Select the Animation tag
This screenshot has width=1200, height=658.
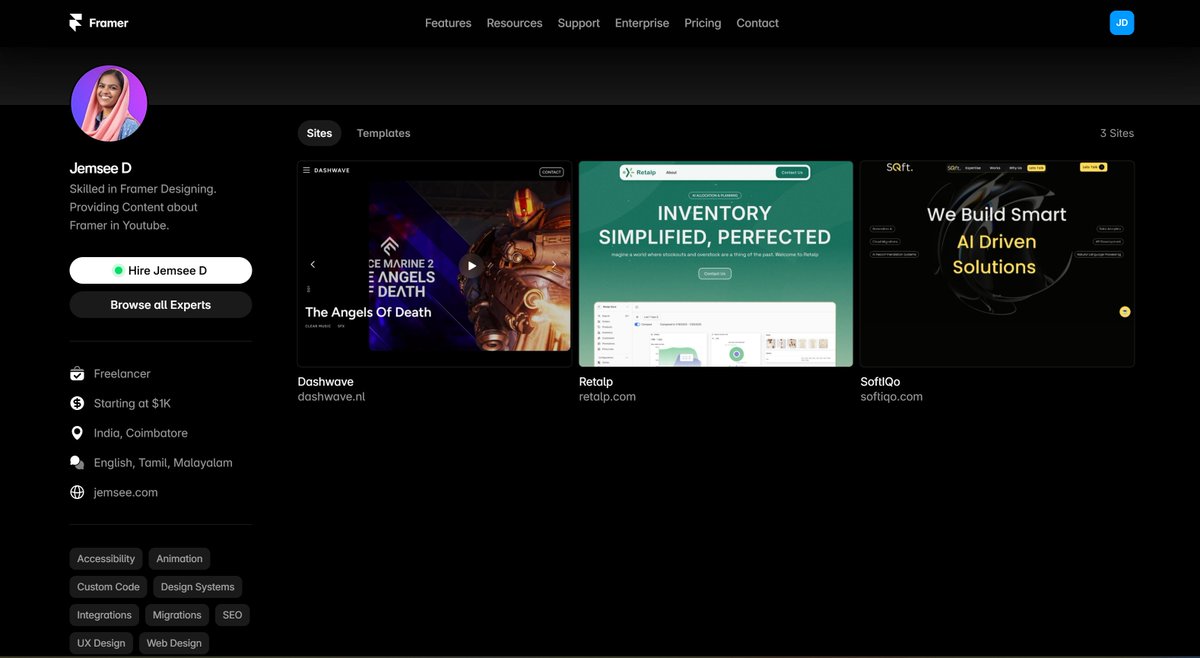coord(179,559)
